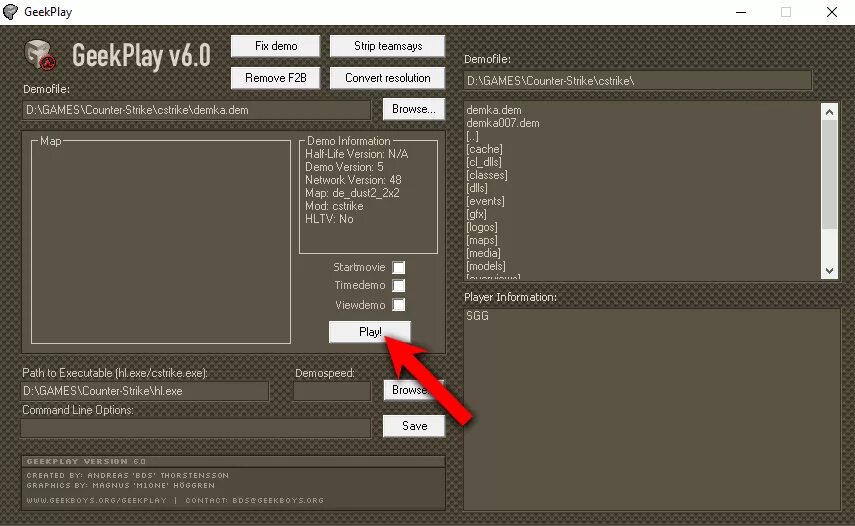The height and width of the screenshot is (526, 855).
Task: Close the GeekPlay window
Action: click(x=832, y=12)
